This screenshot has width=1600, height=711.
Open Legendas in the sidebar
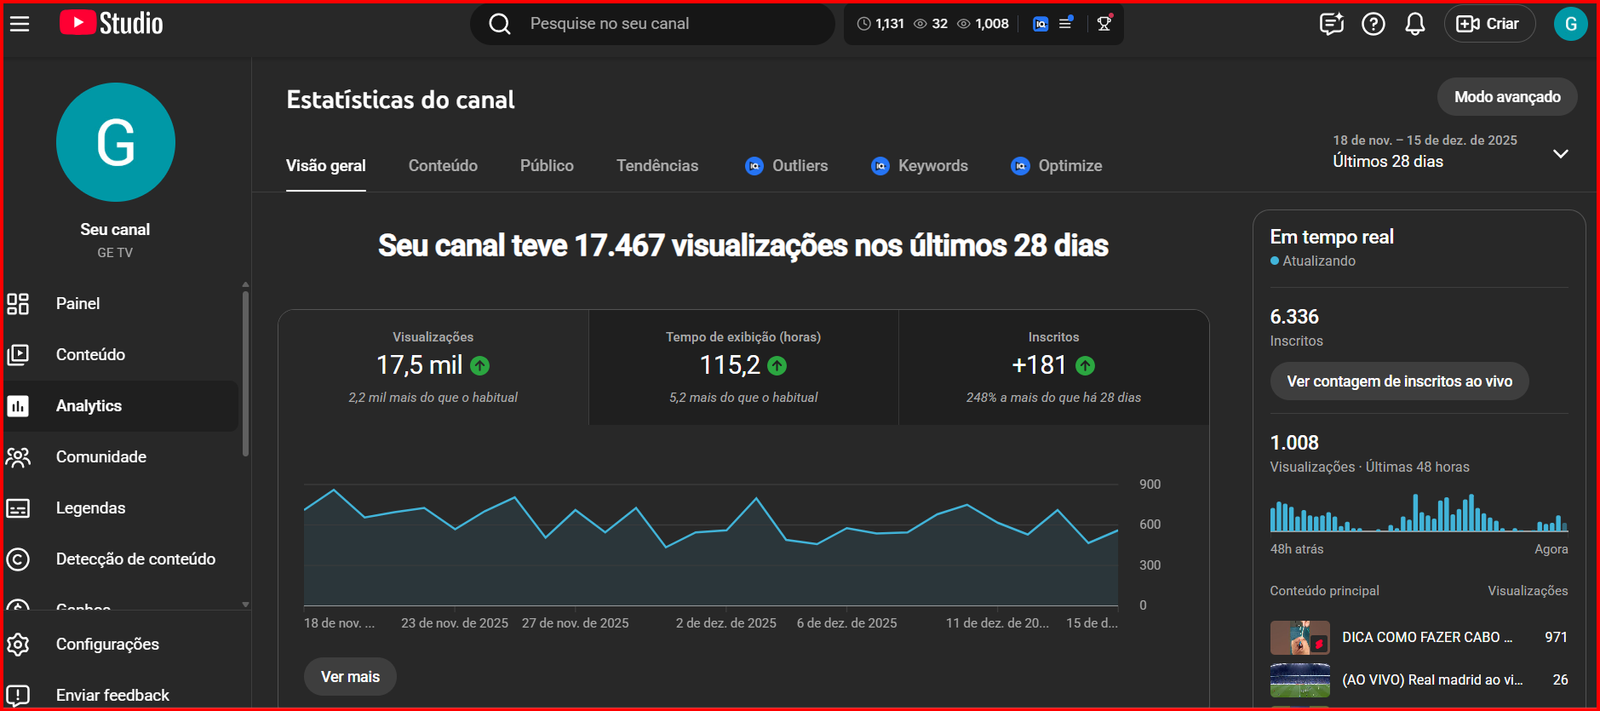tap(121, 508)
